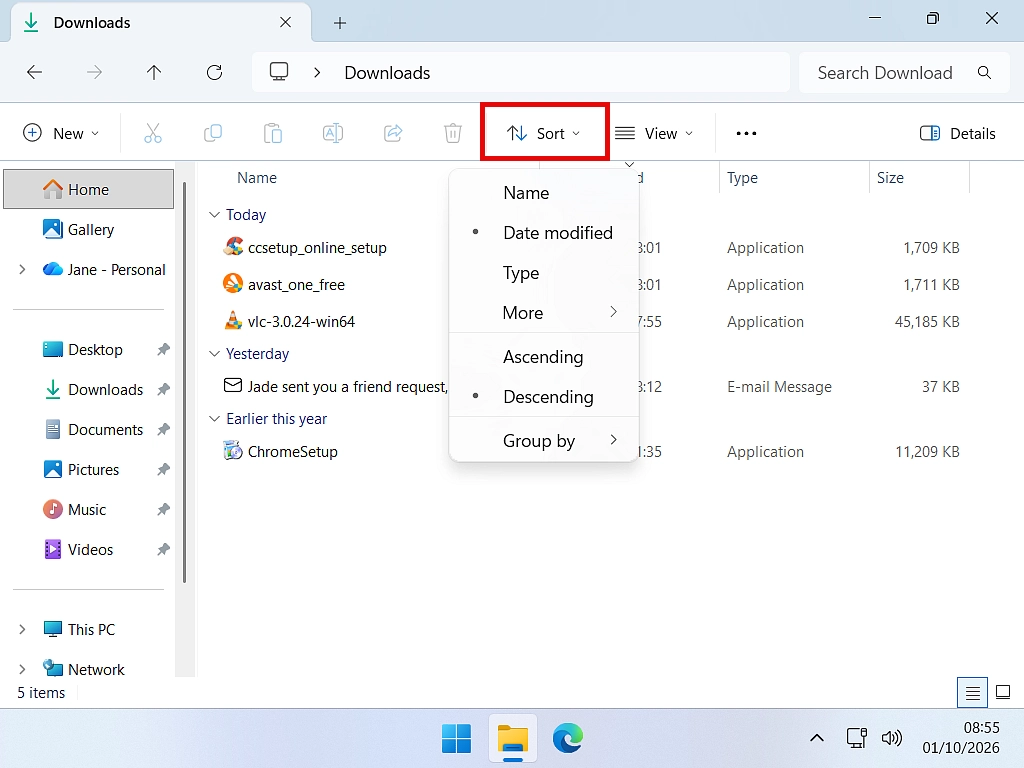Open Microsoft Edge from the taskbar

tap(568, 739)
